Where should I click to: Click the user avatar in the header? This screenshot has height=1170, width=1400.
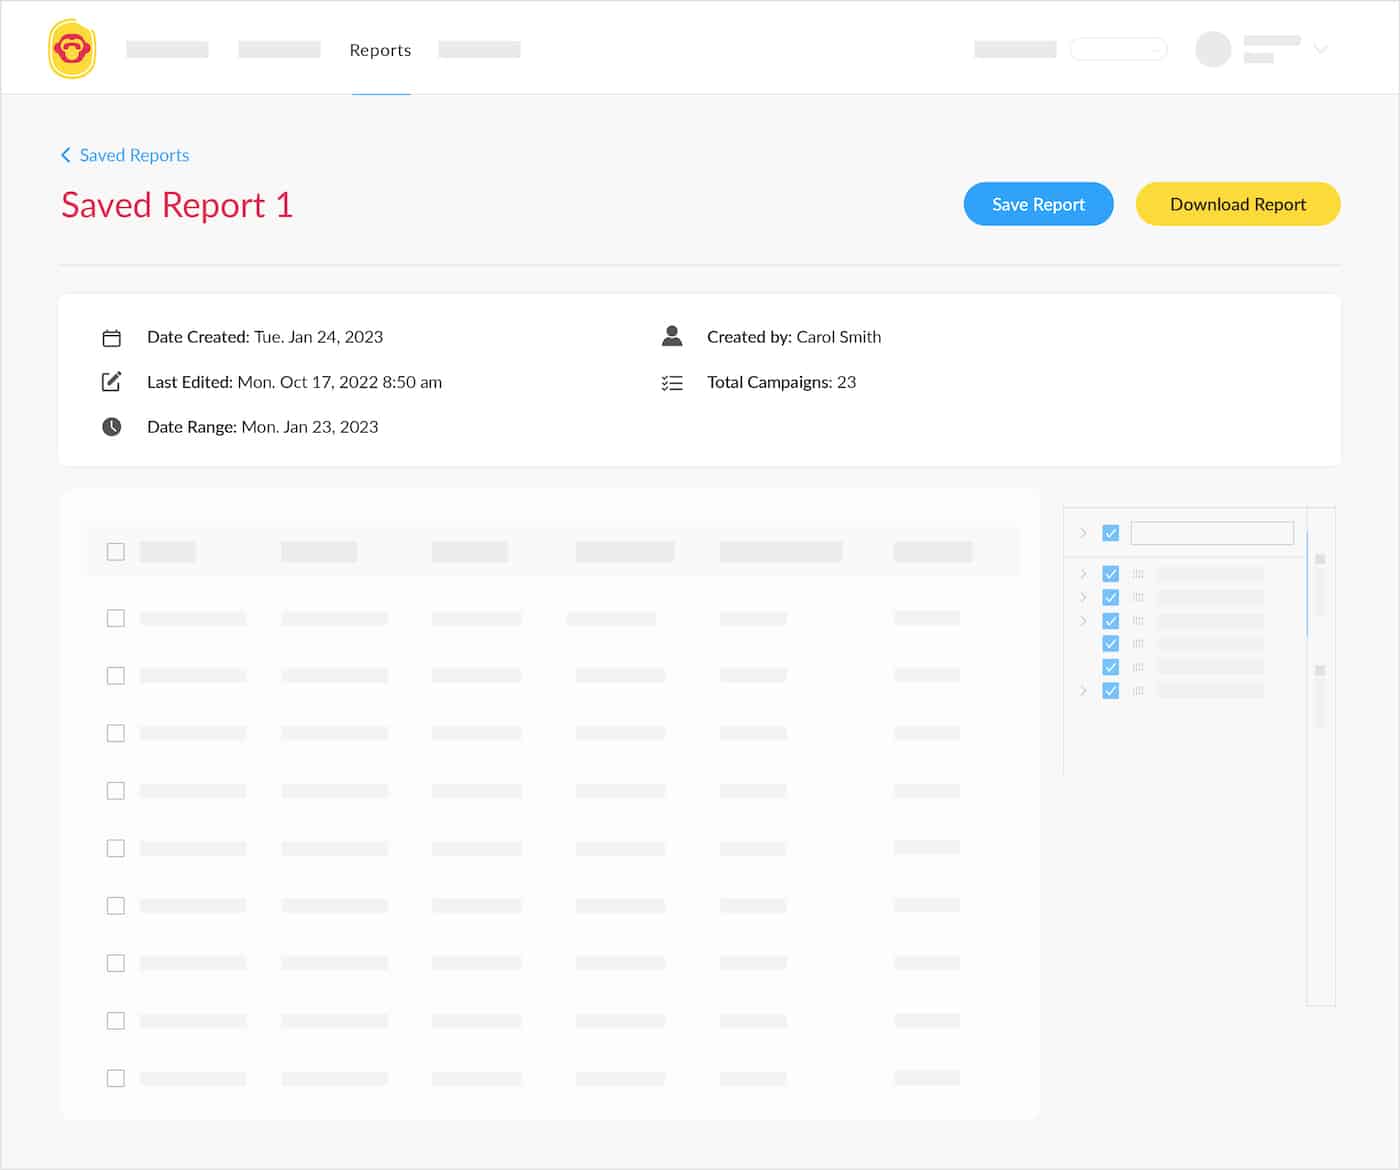click(x=1213, y=48)
